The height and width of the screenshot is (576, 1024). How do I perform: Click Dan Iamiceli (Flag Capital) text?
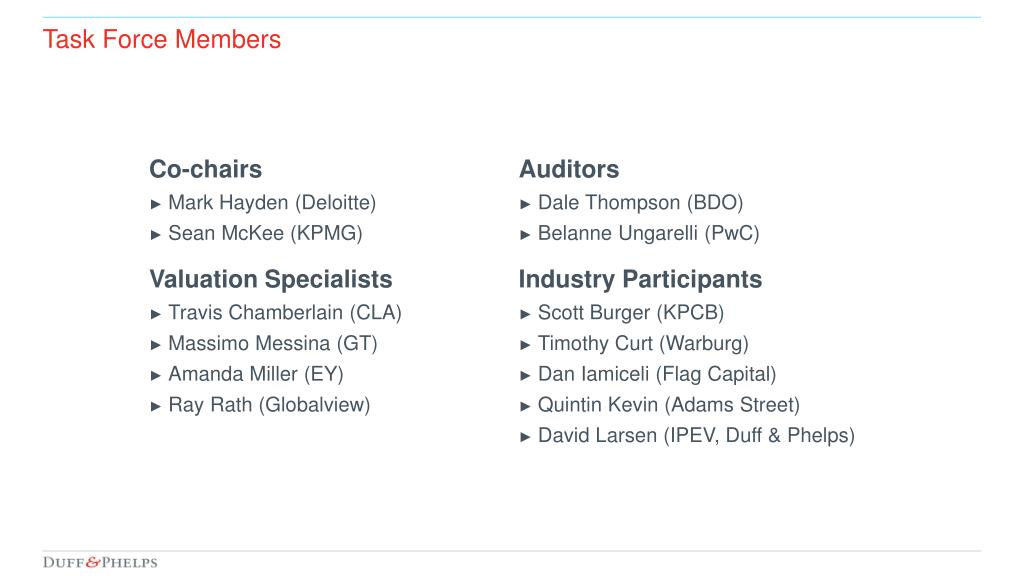point(657,374)
